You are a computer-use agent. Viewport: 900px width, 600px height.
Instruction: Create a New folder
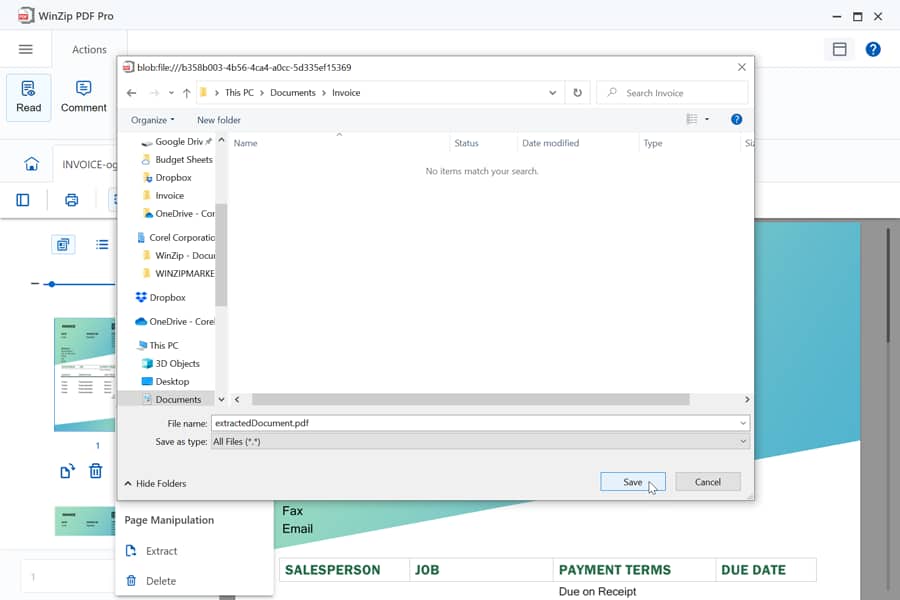(x=218, y=119)
